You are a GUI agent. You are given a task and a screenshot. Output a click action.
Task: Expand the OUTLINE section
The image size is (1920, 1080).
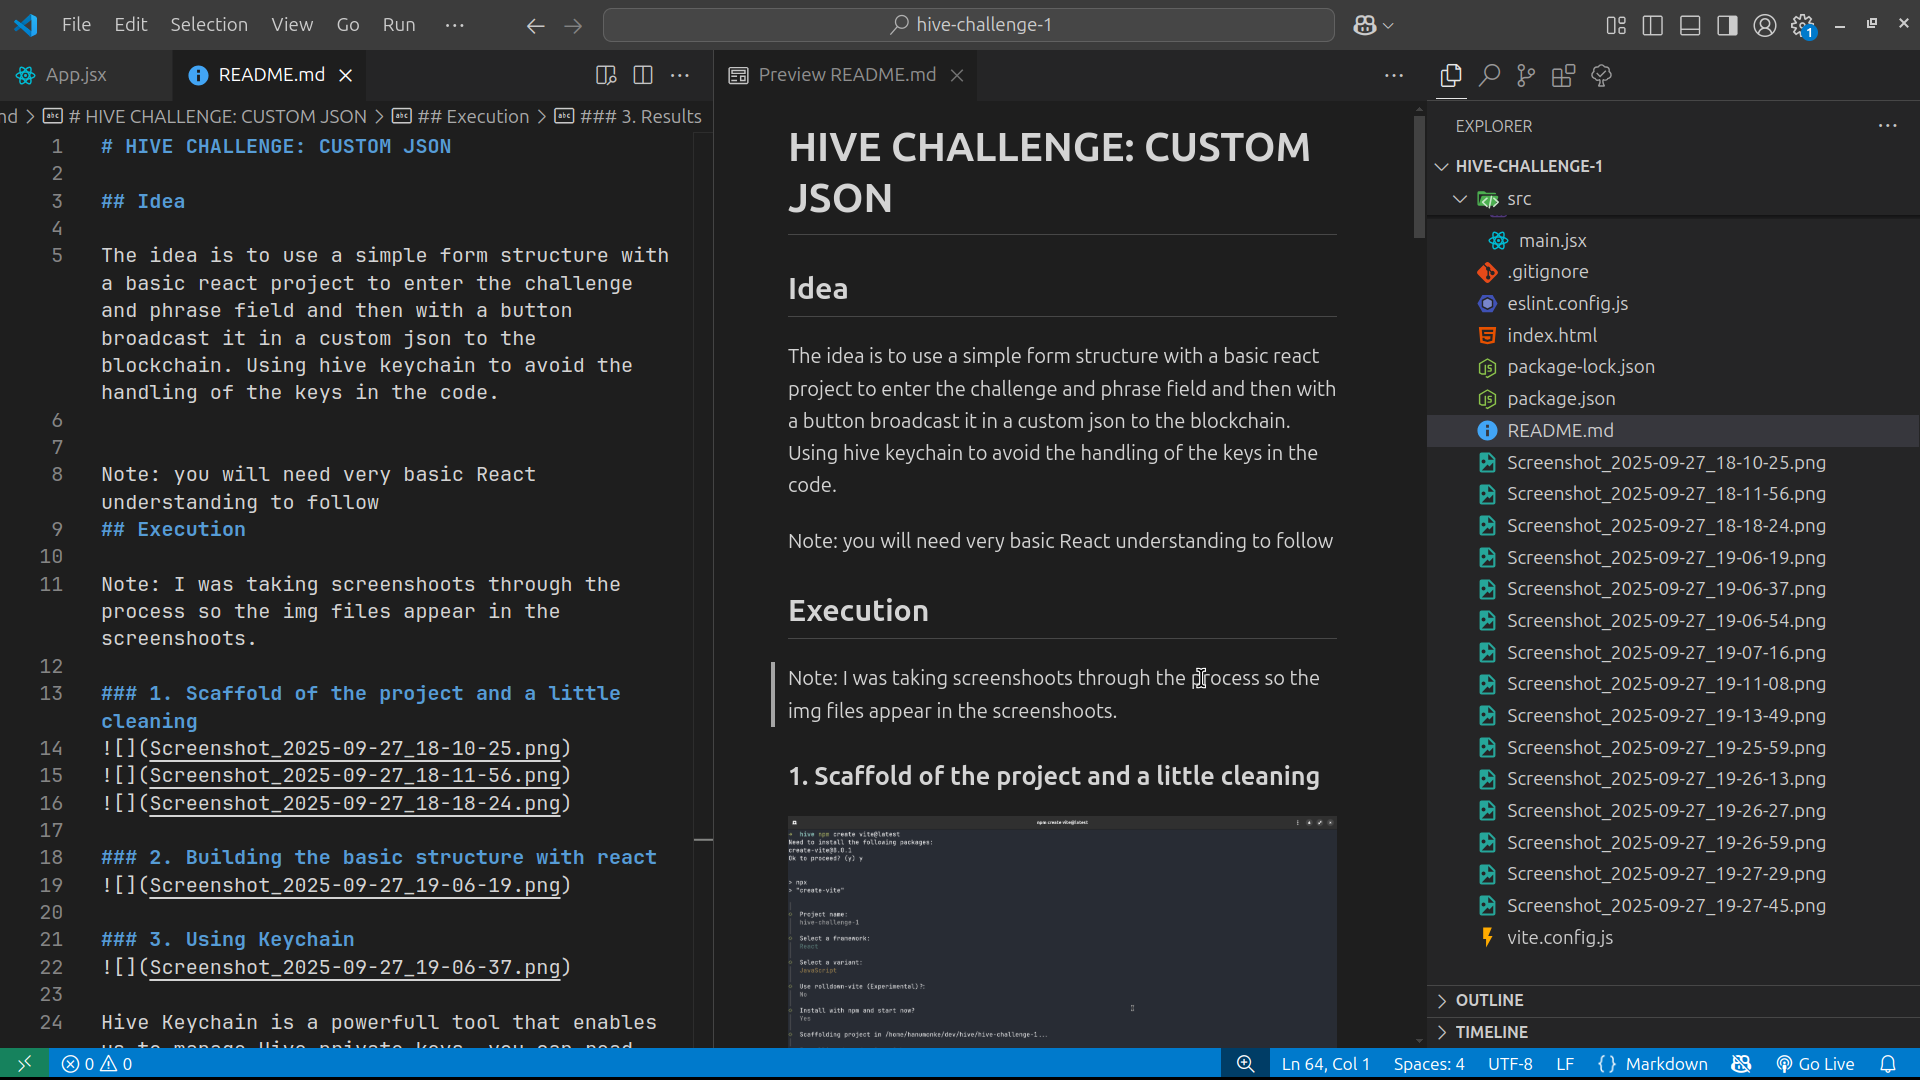tap(1489, 1000)
